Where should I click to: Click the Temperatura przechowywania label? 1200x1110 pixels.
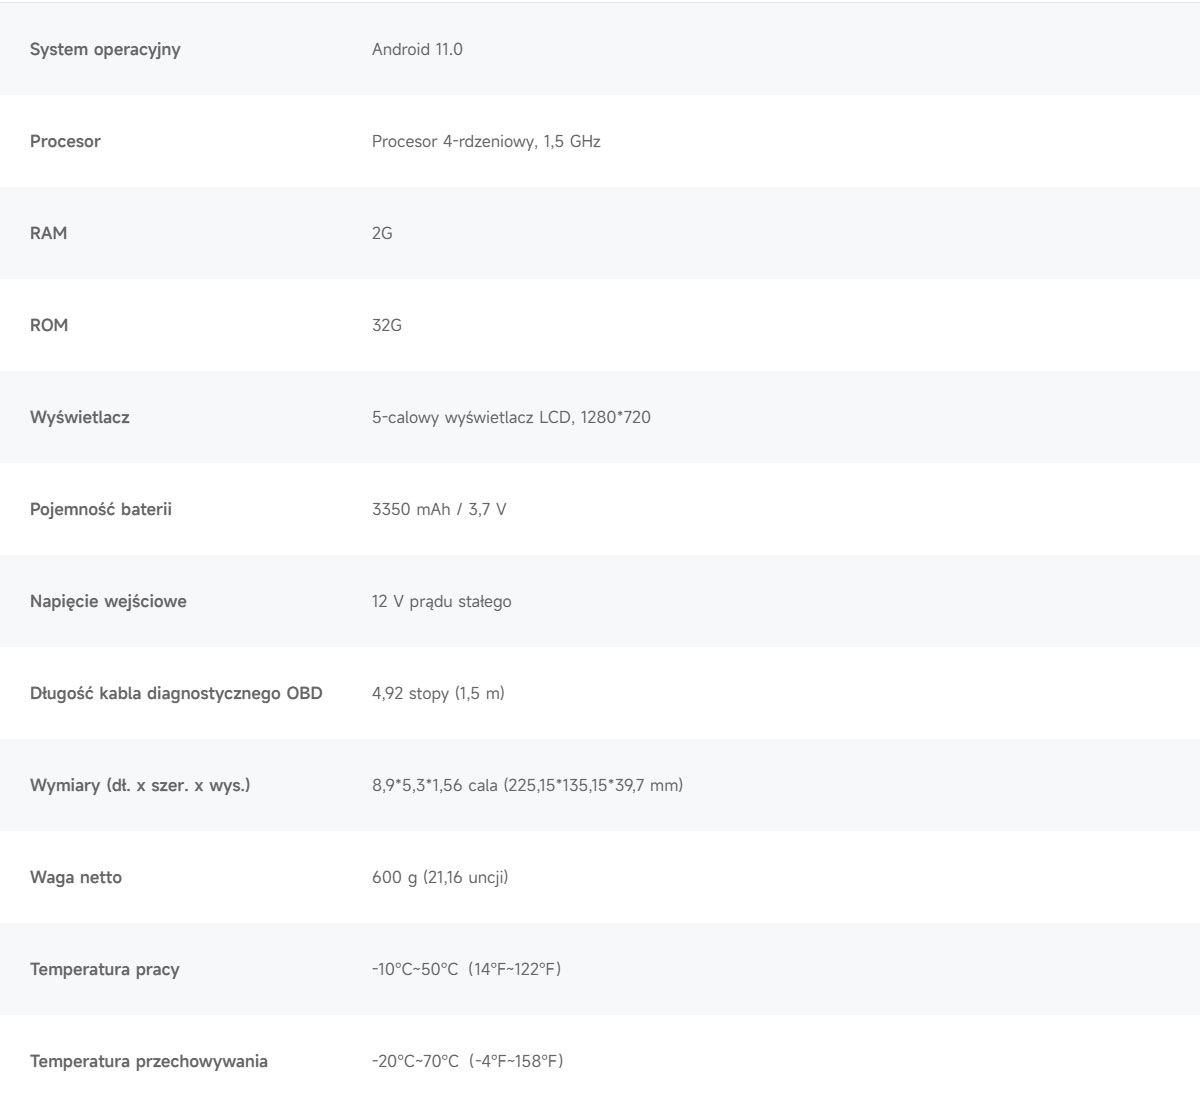tap(149, 1061)
